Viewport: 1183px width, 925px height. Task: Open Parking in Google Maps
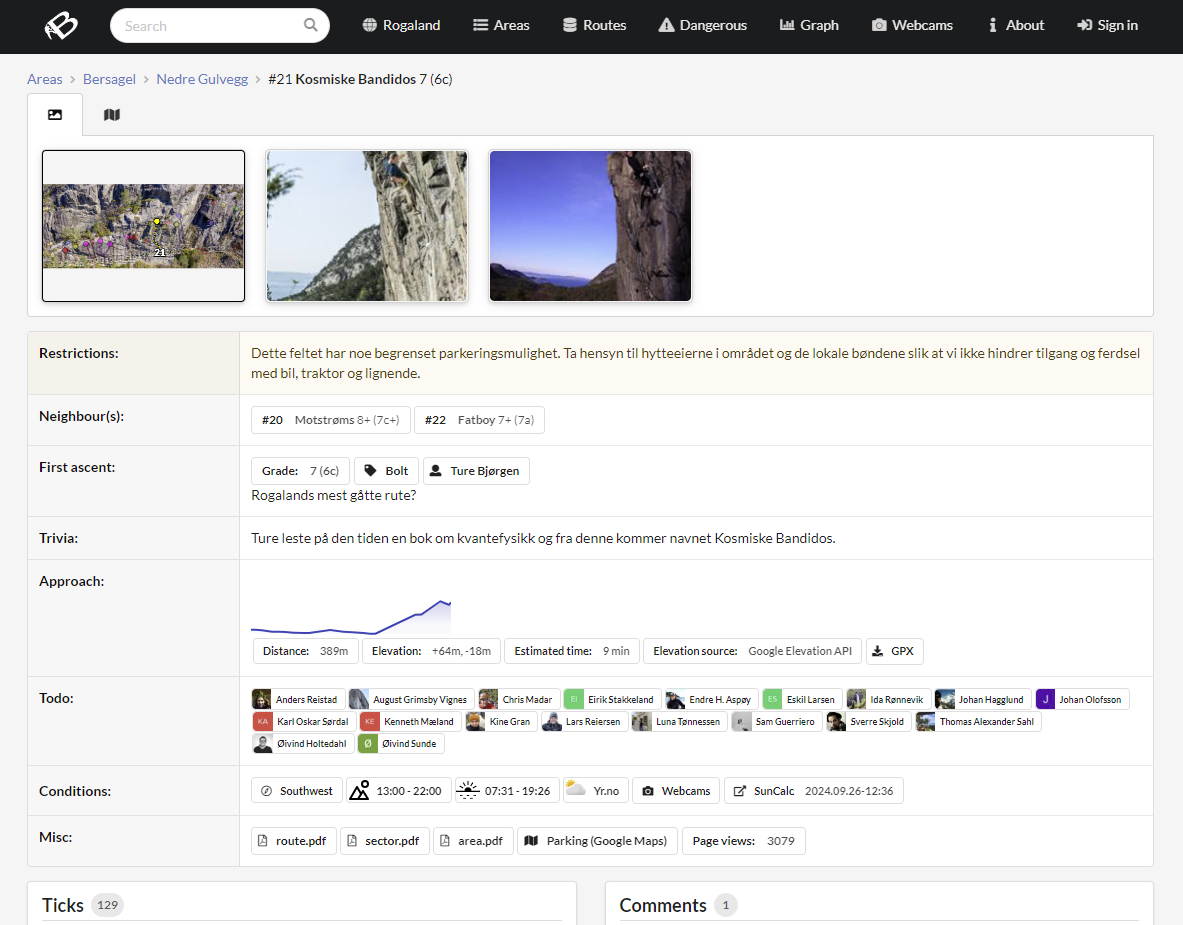click(597, 841)
